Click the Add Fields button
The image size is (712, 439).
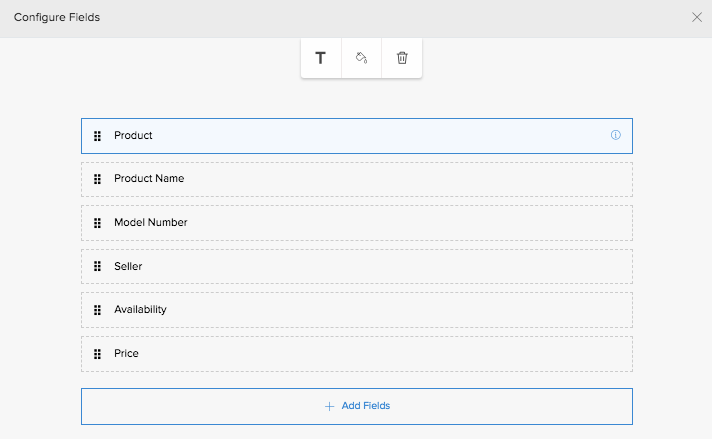tap(357, 406)
